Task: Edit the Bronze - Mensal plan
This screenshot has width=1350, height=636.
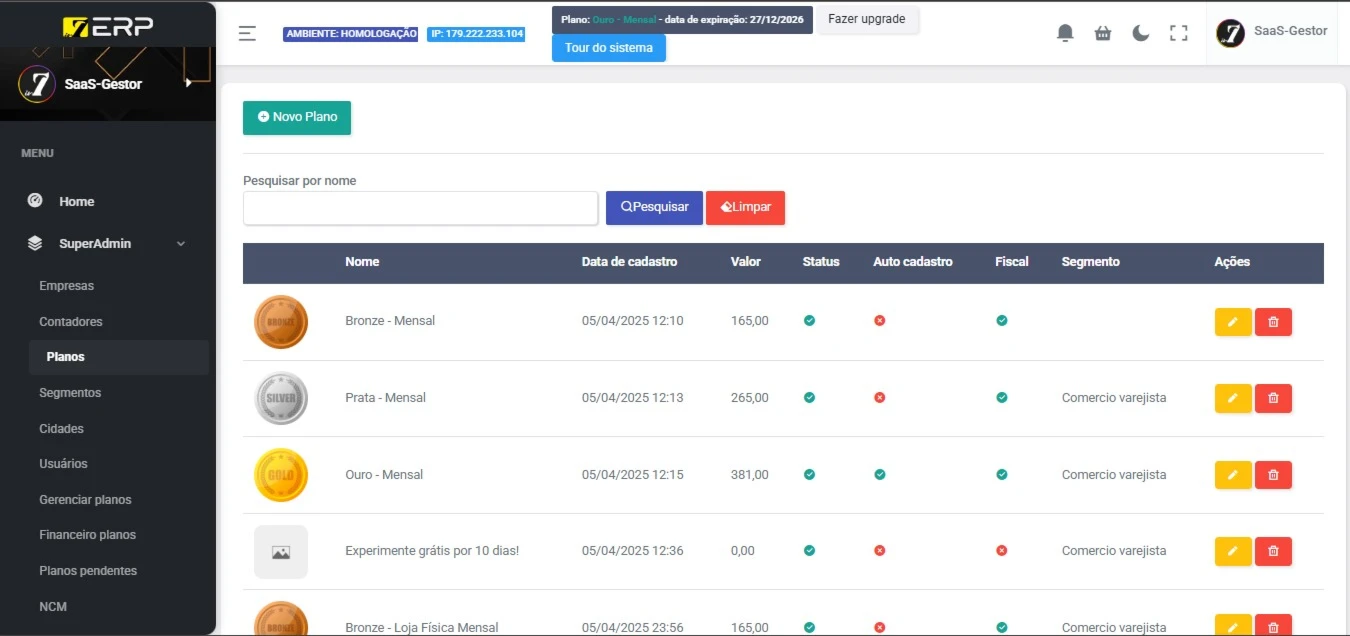Action: (1233, 322)
